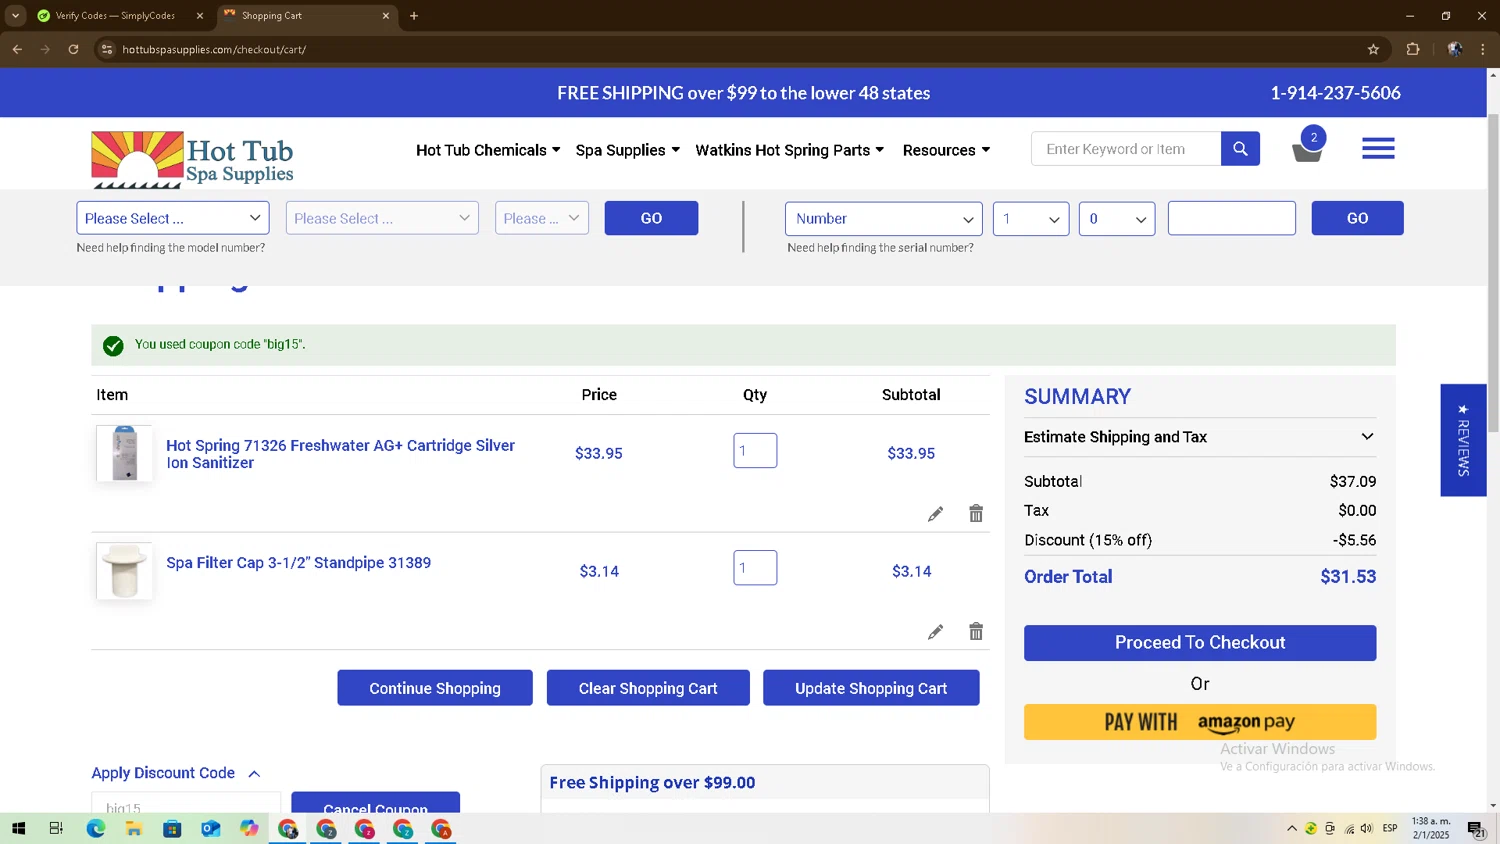Screen dimensions: 1500x844
Task: Focus the Enter Keyword or Item search box
Action: pos(1126,149)
